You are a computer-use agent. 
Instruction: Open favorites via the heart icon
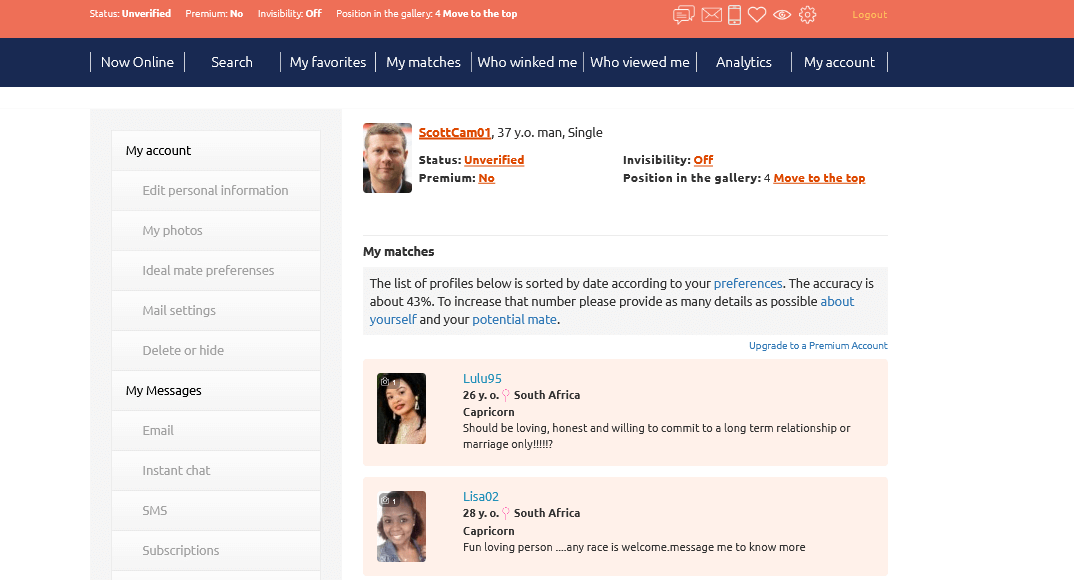pos(757,14)
